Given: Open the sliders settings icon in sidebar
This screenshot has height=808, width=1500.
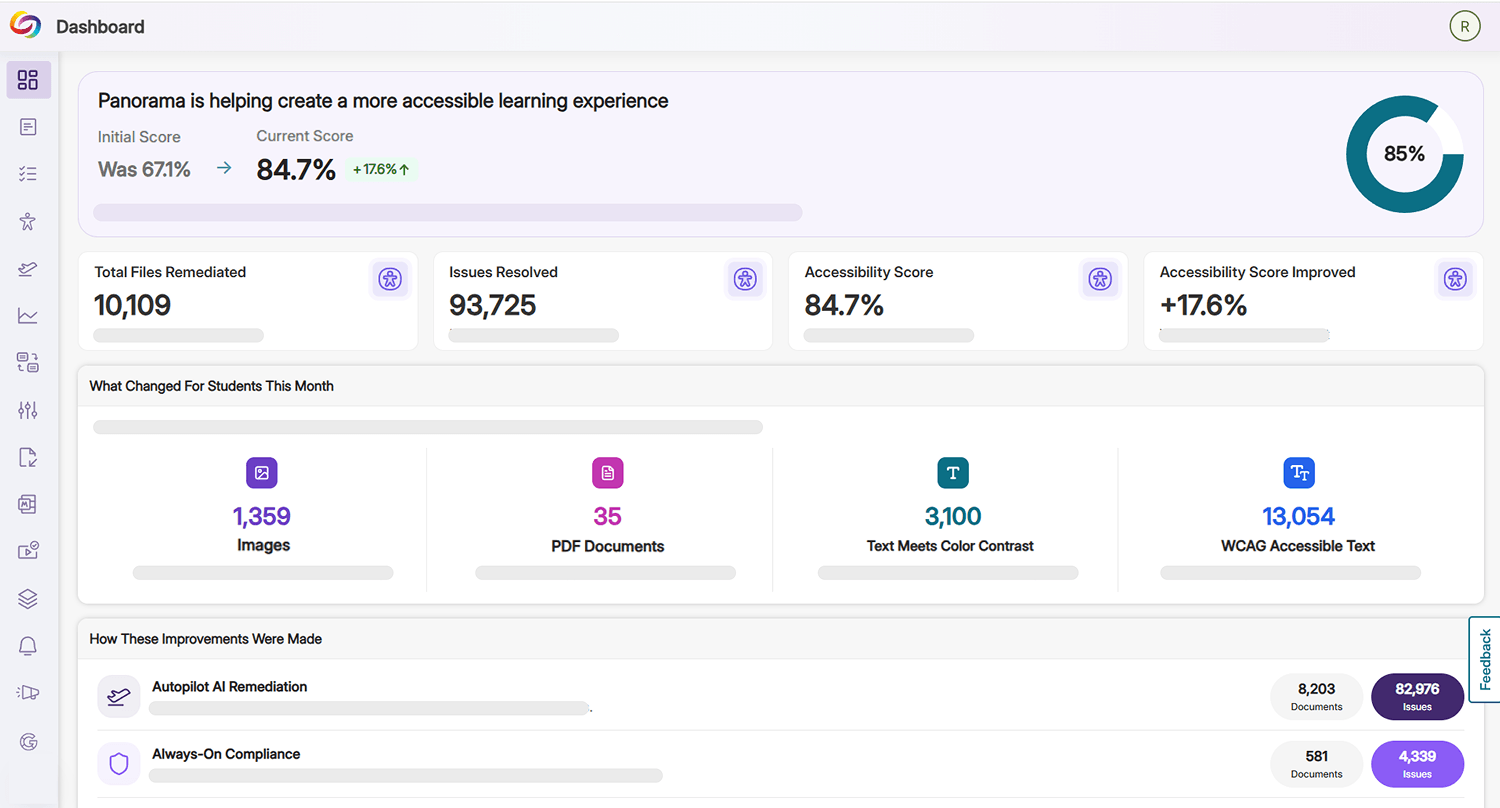Looking at the screenshot, I should [28, 410].
